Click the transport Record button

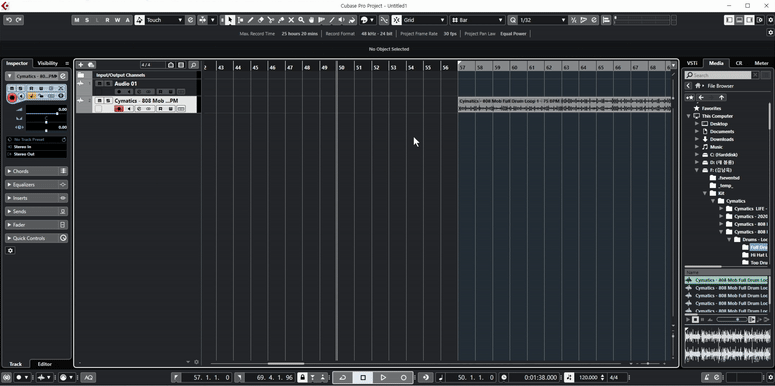(x=403, y=378)
